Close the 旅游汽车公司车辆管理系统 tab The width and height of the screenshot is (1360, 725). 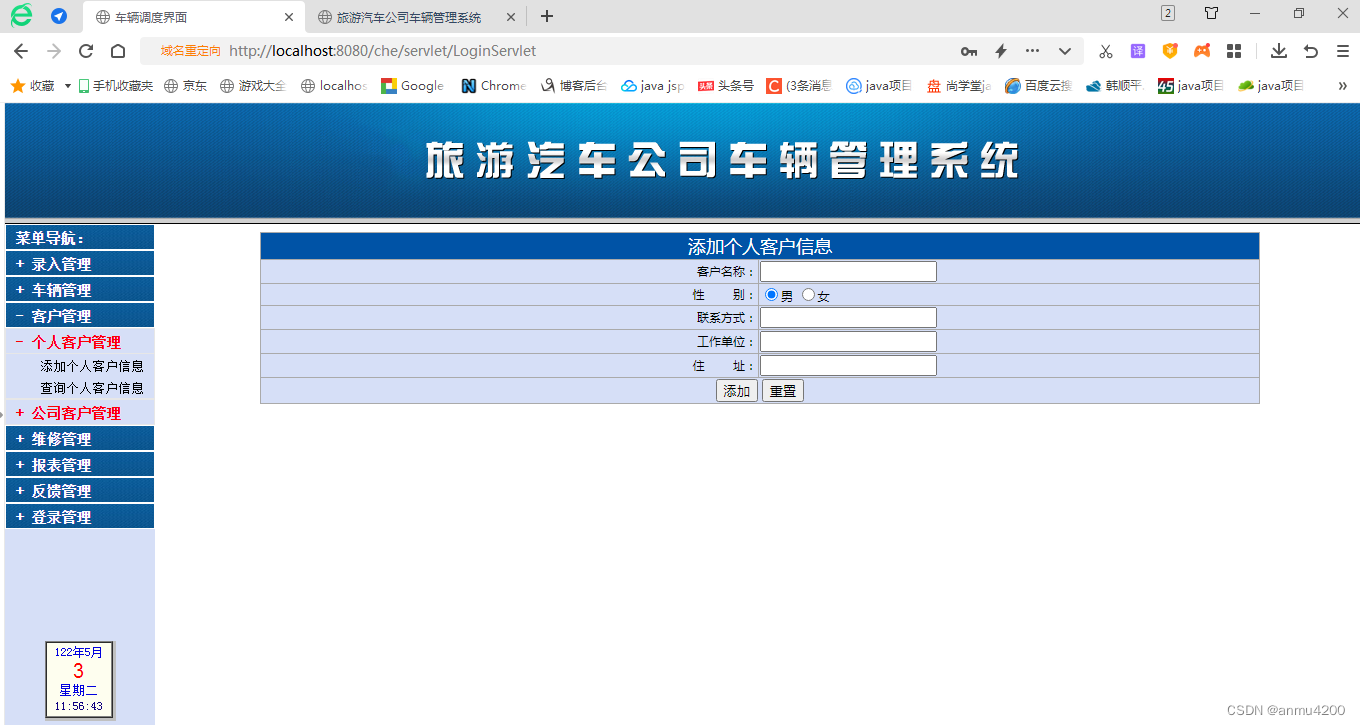pos(510,17)
